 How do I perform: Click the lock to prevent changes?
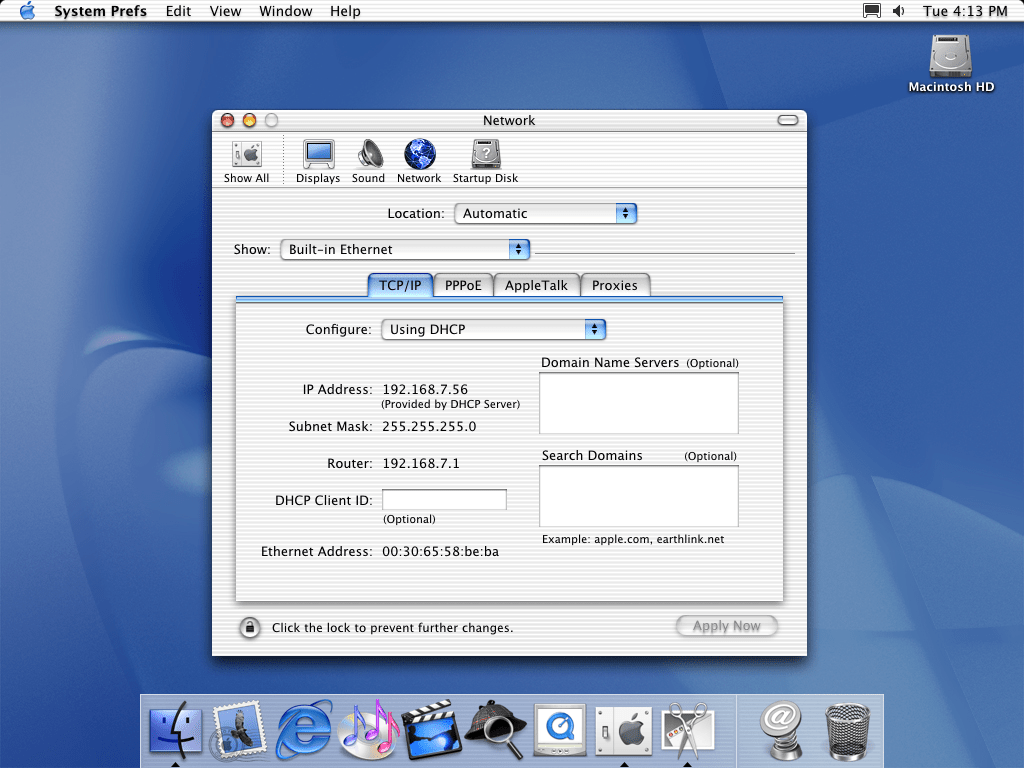249,627
